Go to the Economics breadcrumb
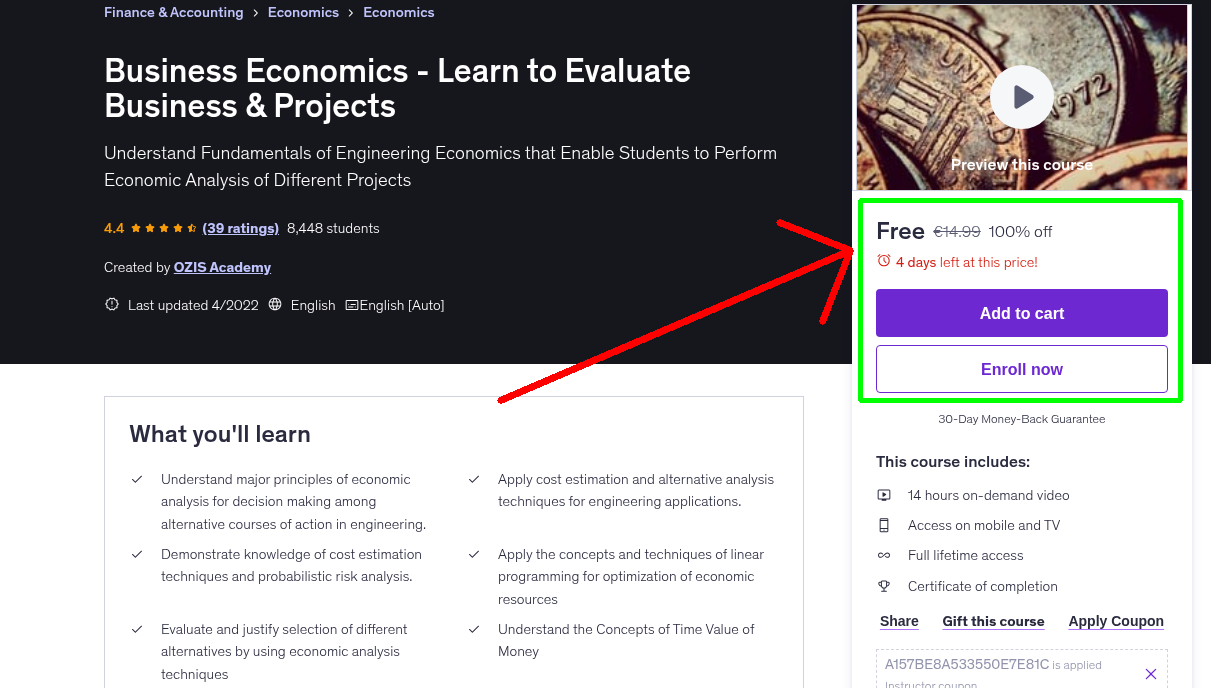Image resolution: width=1211 pixels, height=688 pixels. point(303,12)
